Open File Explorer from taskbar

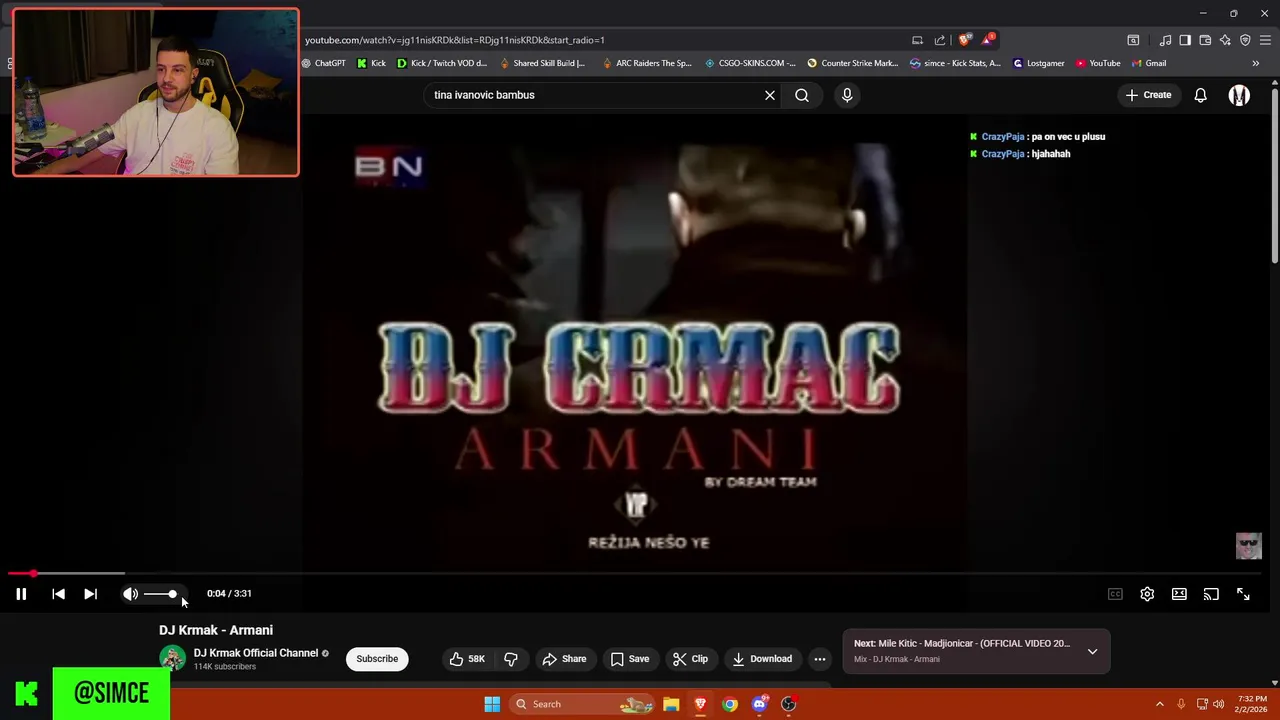[671, 704]
